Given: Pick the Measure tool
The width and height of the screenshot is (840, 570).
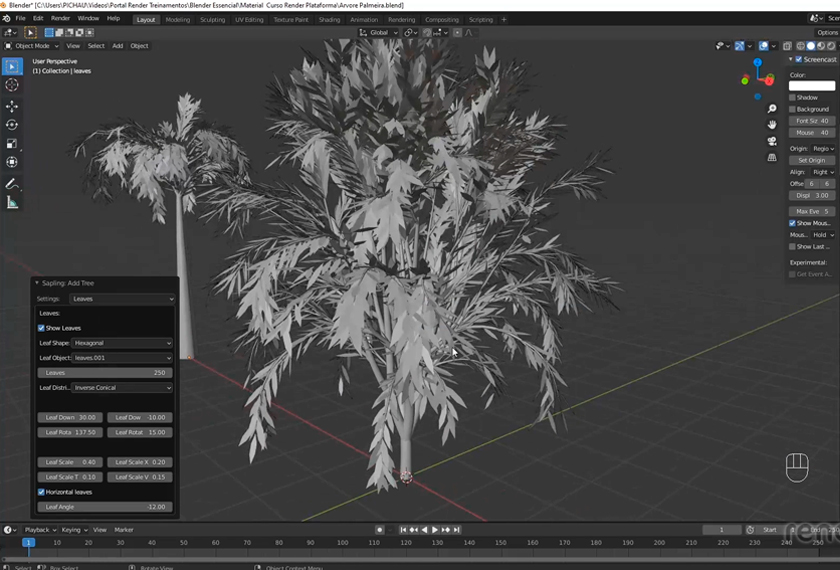Looking at the screenshot, I should point(12,203).
